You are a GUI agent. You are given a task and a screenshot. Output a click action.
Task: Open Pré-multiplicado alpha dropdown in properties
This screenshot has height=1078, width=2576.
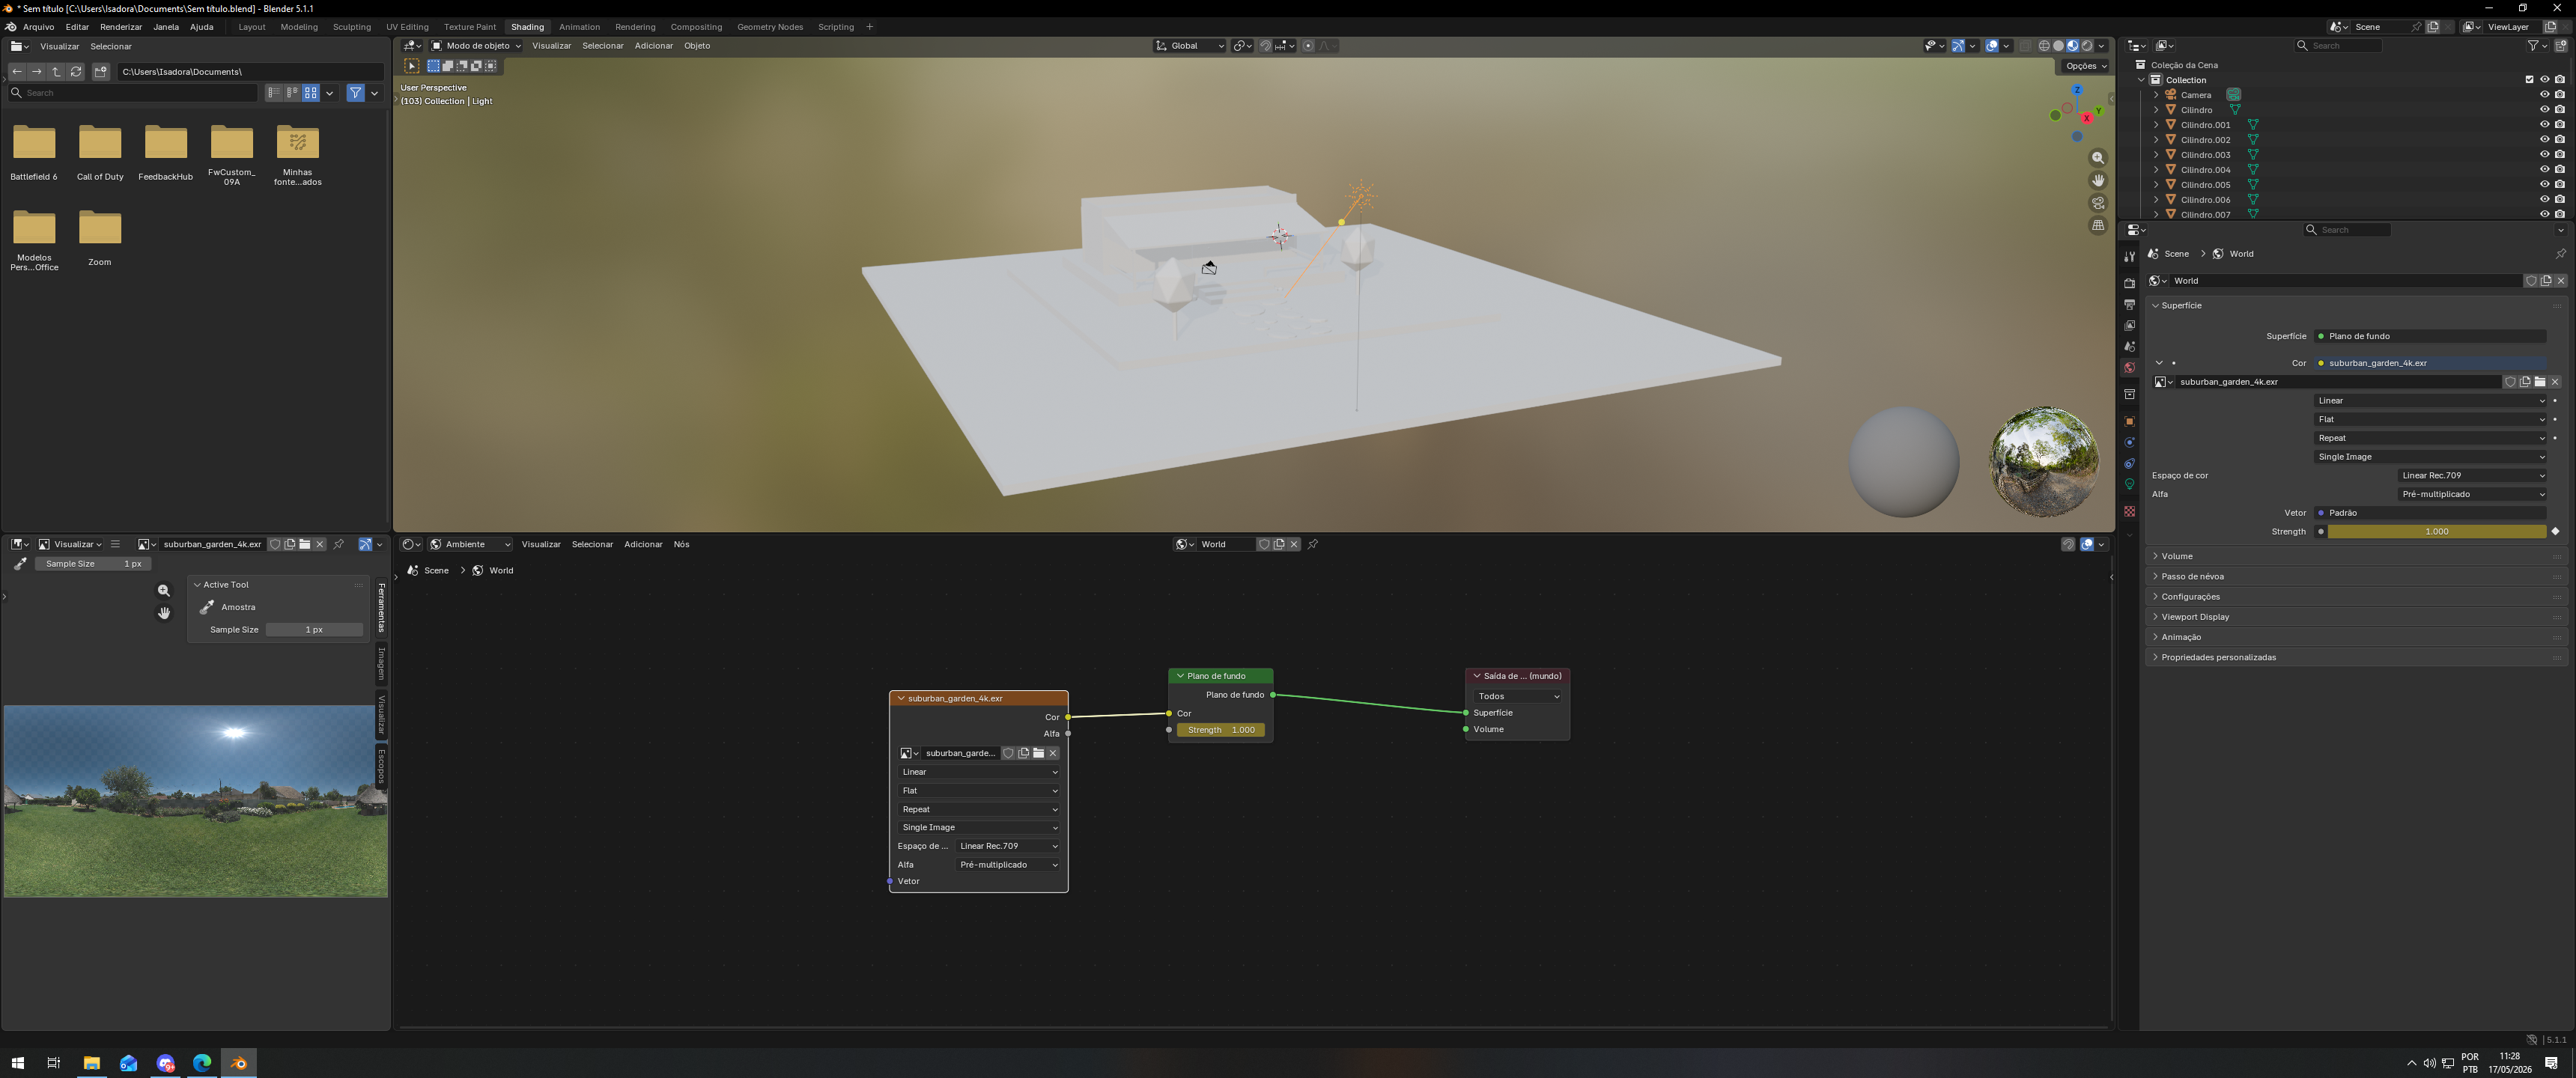coord(2472,494)
